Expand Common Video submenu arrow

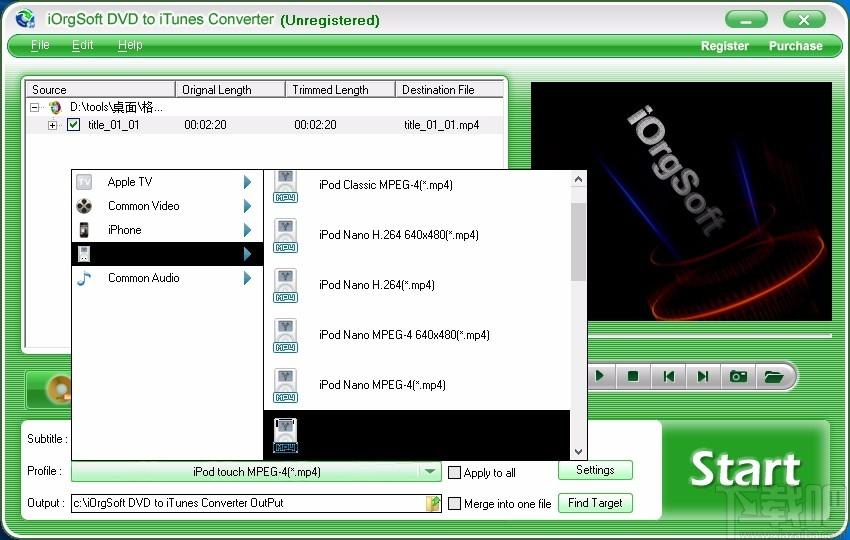(x=247, y=206)
